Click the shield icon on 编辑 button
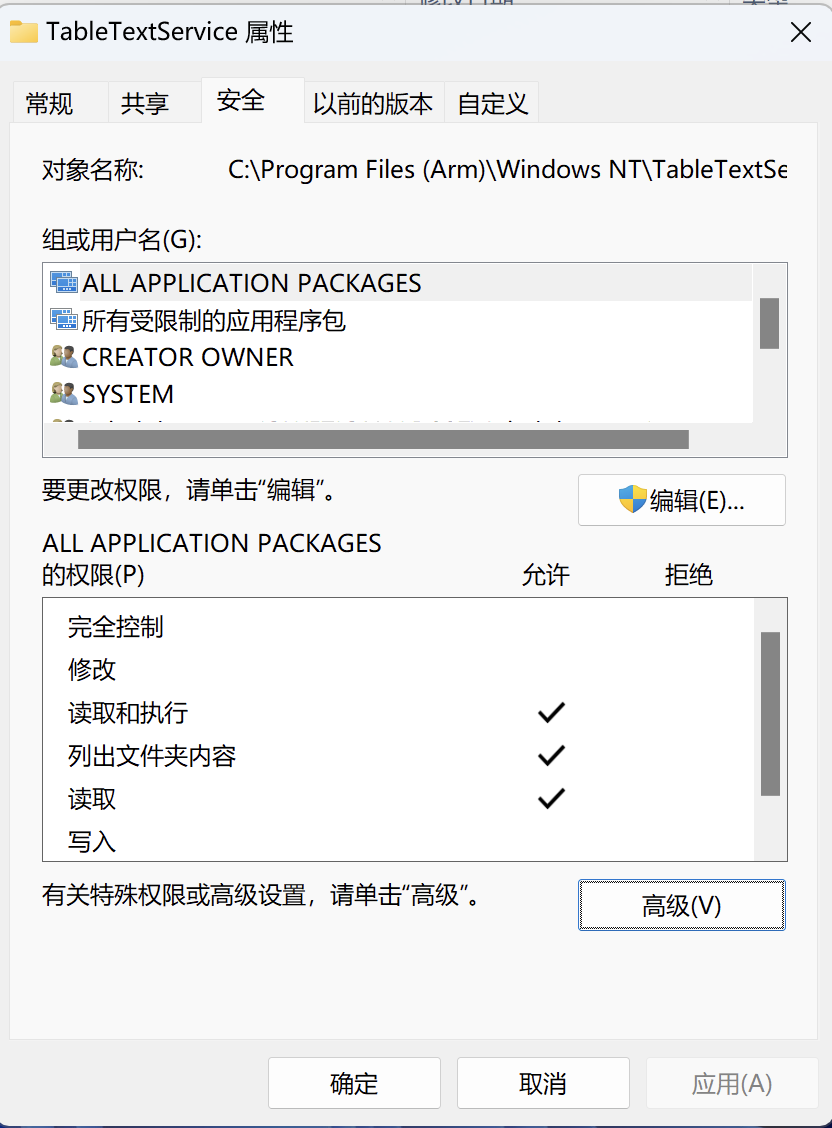Viewport: 832px width, 1128px height. pos(633,499)
